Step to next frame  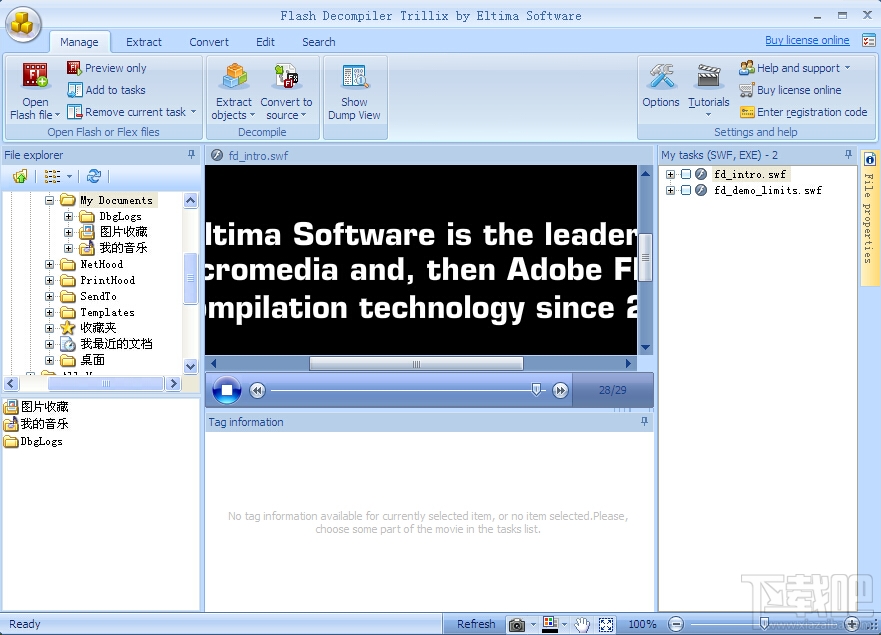pyautogui.click(x=560, y=390)
